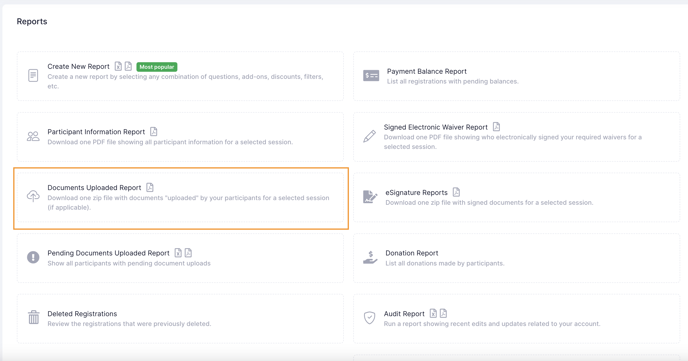688x361 pixels.
Task: Open the Documents Uploaded Report title
Action: (x=94, y=188)
